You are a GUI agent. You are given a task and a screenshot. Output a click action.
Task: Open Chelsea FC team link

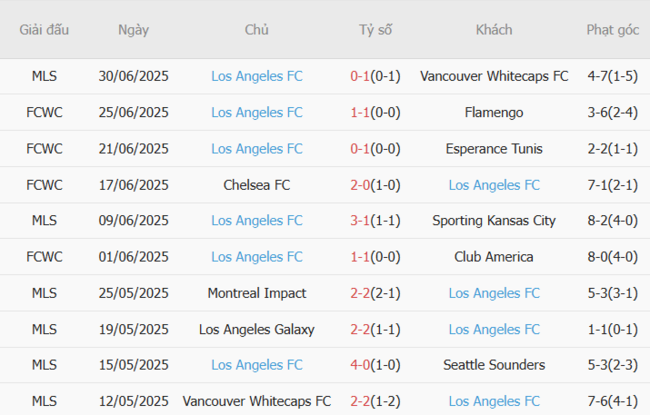(257, 184)
